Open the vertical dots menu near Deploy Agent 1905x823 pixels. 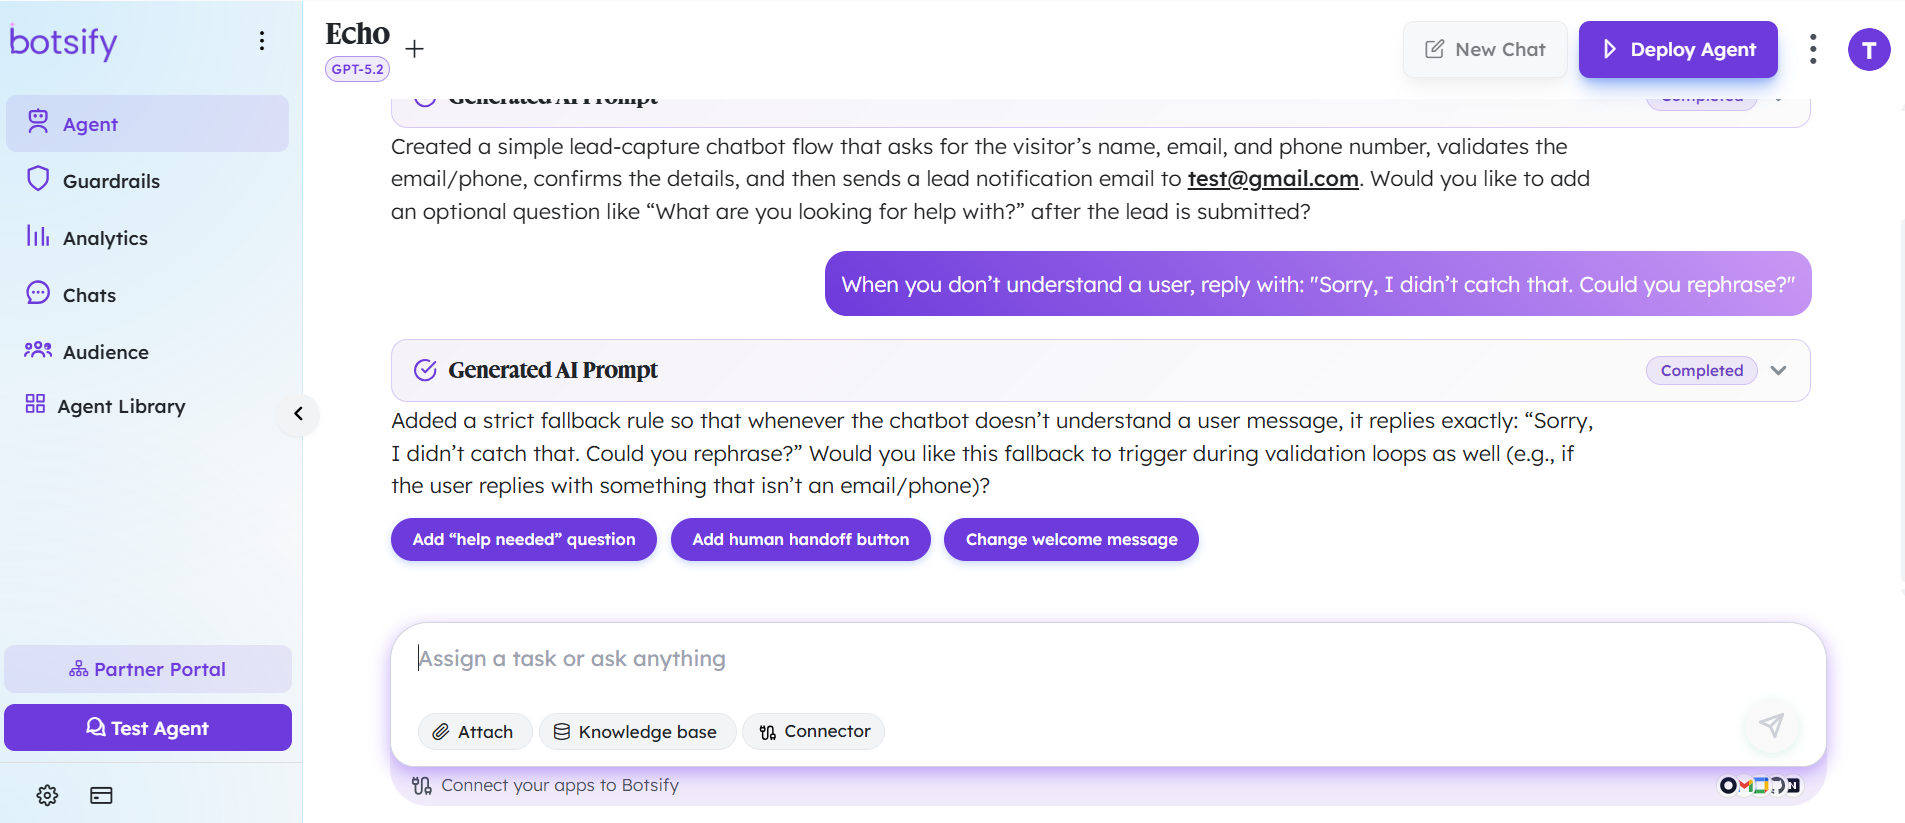pyautogui.click(x=1812, y=49)
